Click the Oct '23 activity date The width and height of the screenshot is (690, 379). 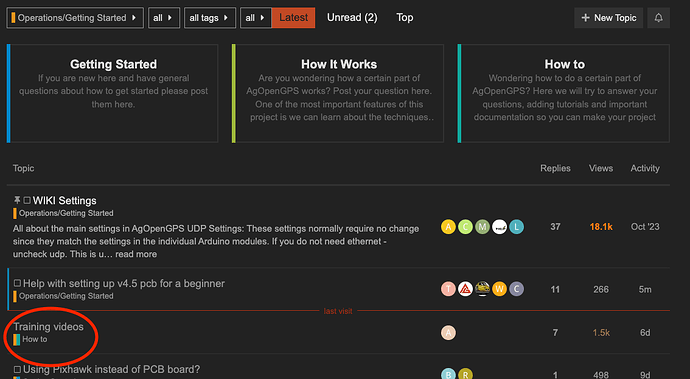click(645, 227)
